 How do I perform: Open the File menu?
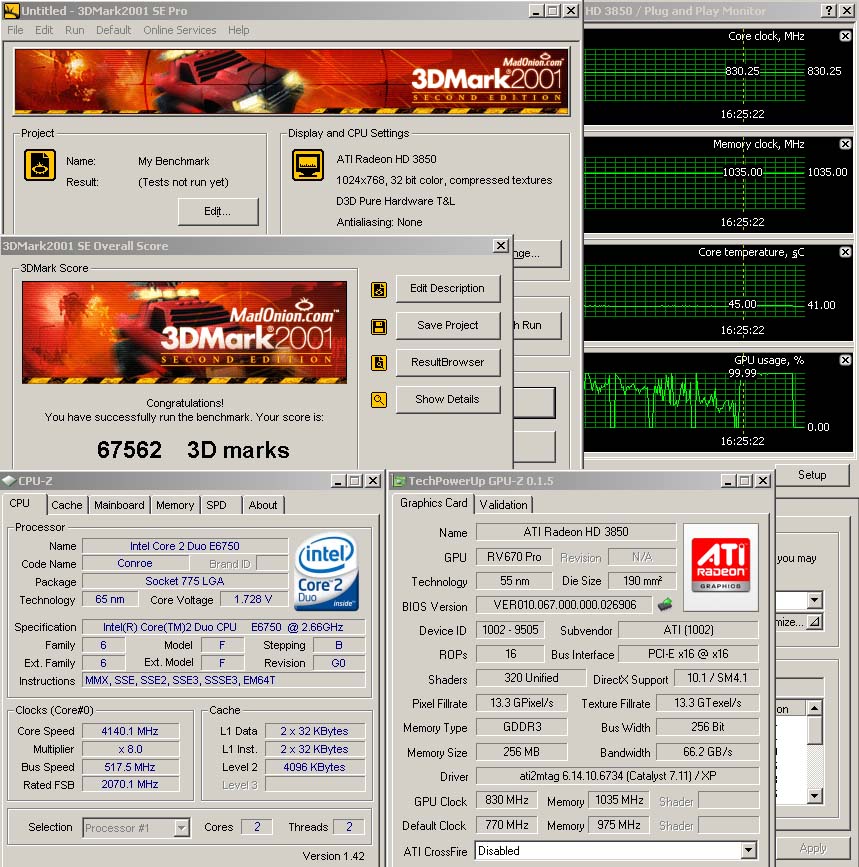[15, 30]
